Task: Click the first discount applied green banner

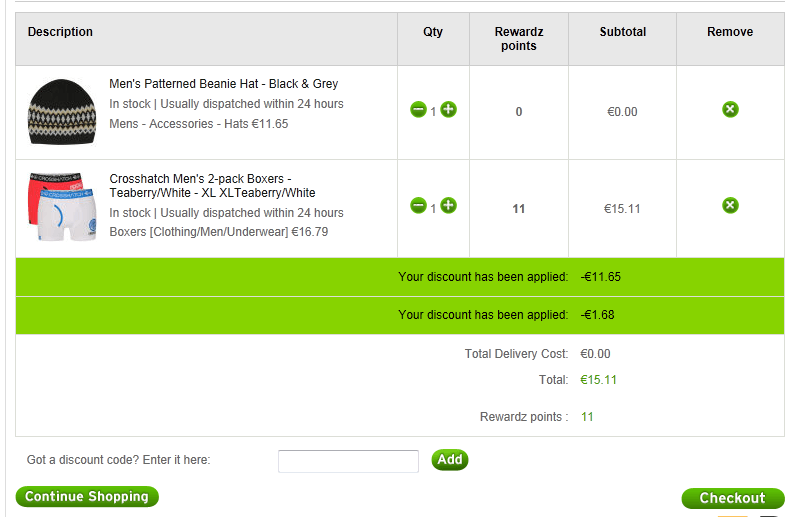Action: coord(400,277)
